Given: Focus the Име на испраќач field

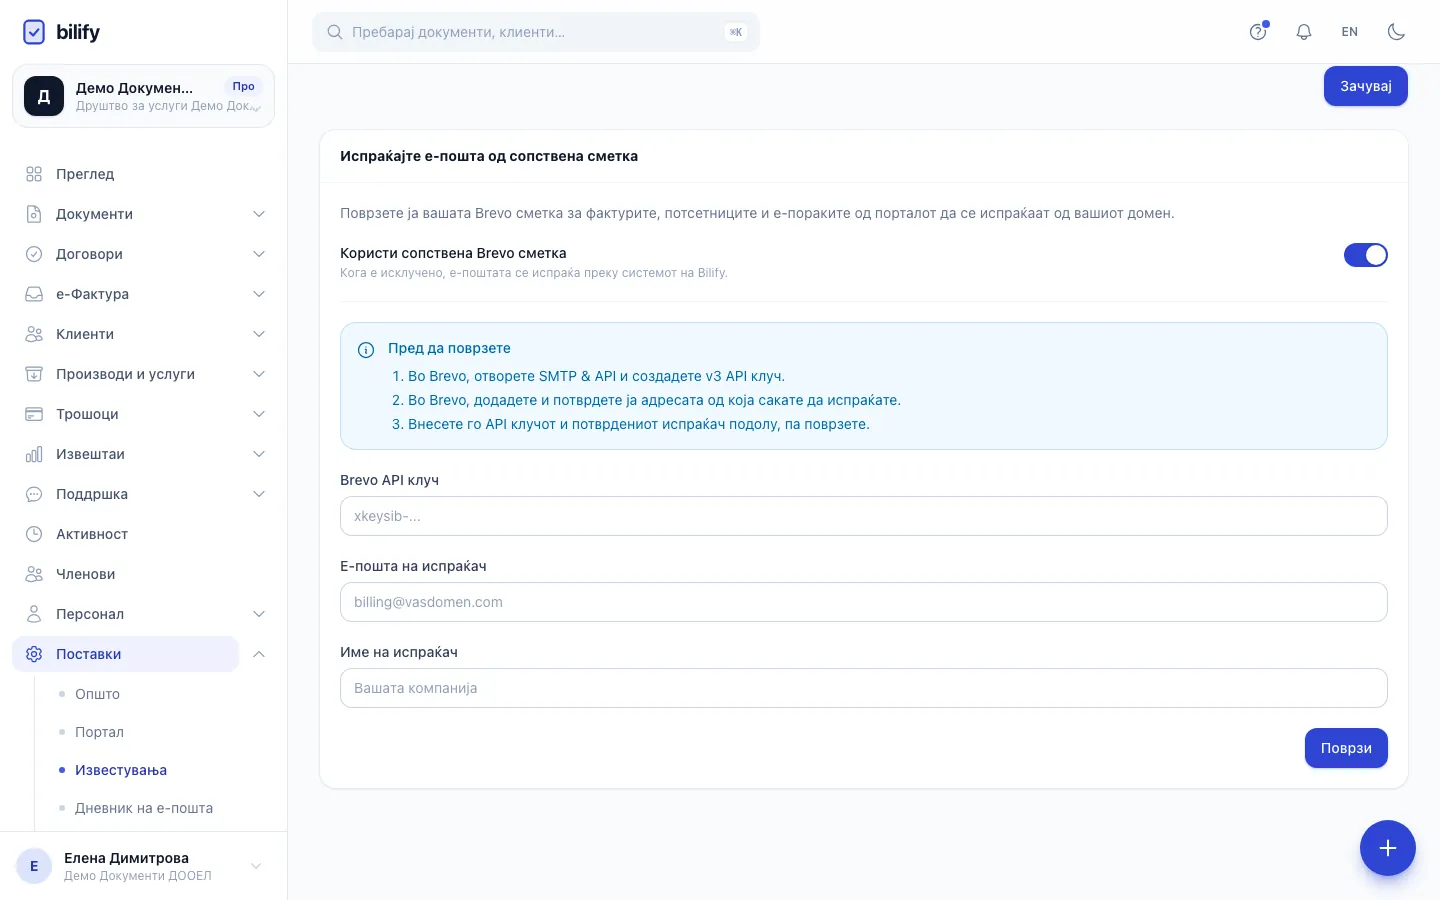Looking at the screenshot, I should click(x=864, y=688).
